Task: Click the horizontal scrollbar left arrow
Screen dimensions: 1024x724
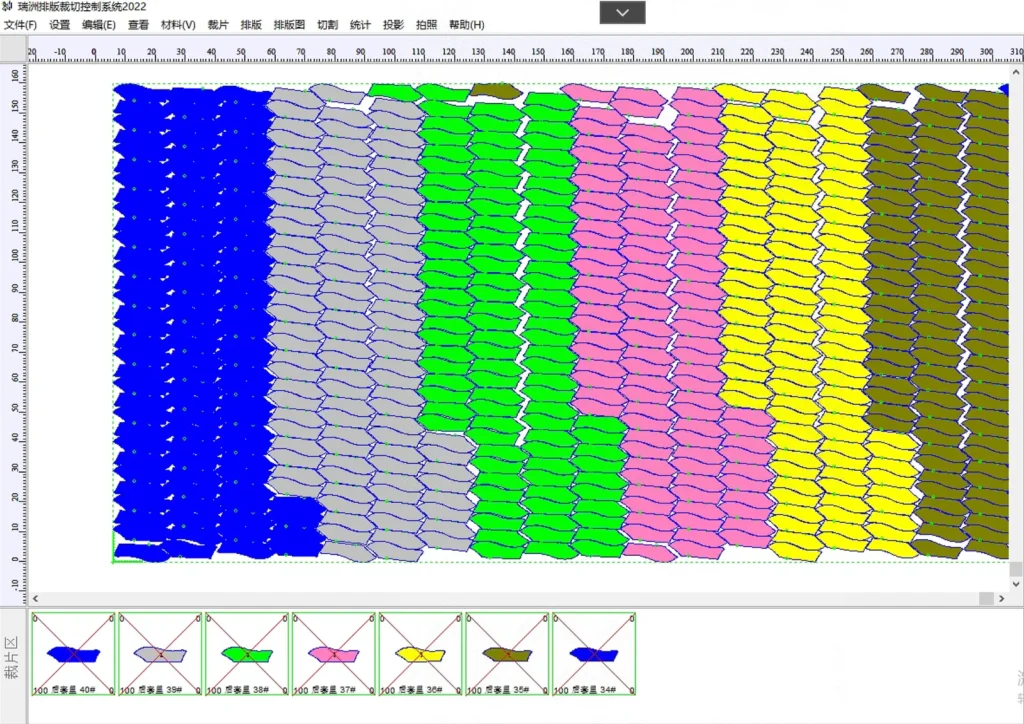Action: tap(35, 599)
